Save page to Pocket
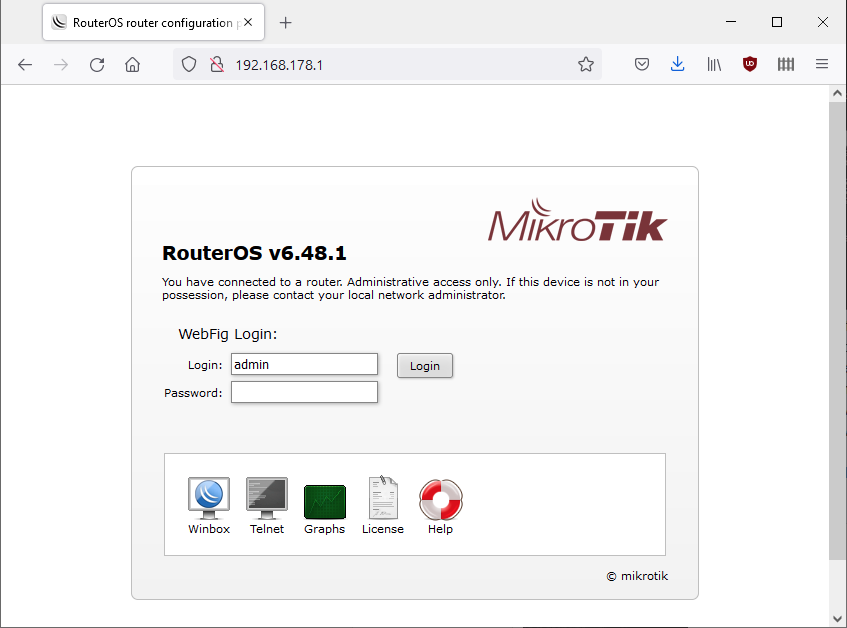 coord(642,65)
